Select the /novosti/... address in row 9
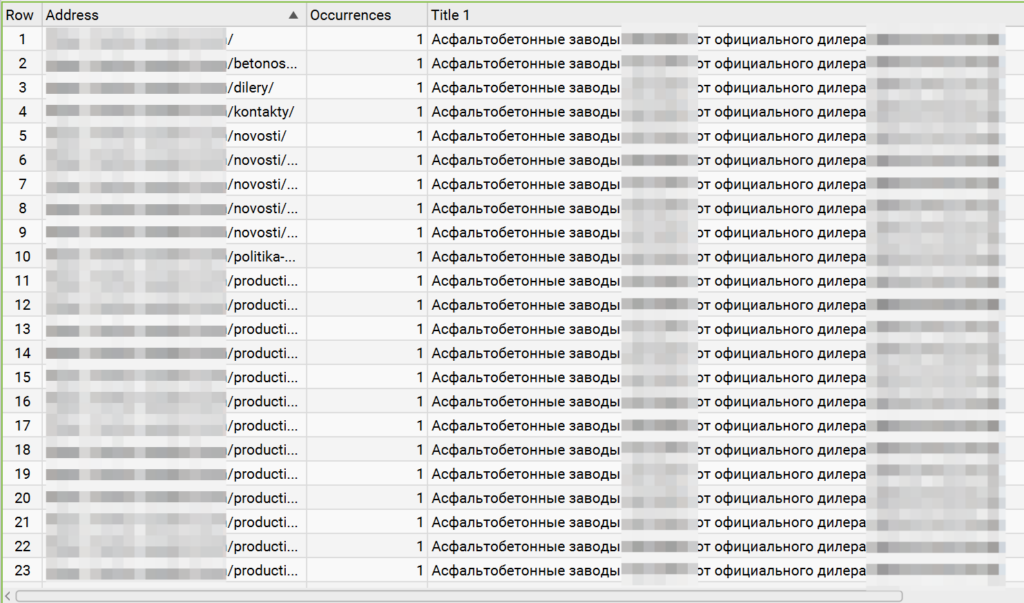 [x=263, y=233]
